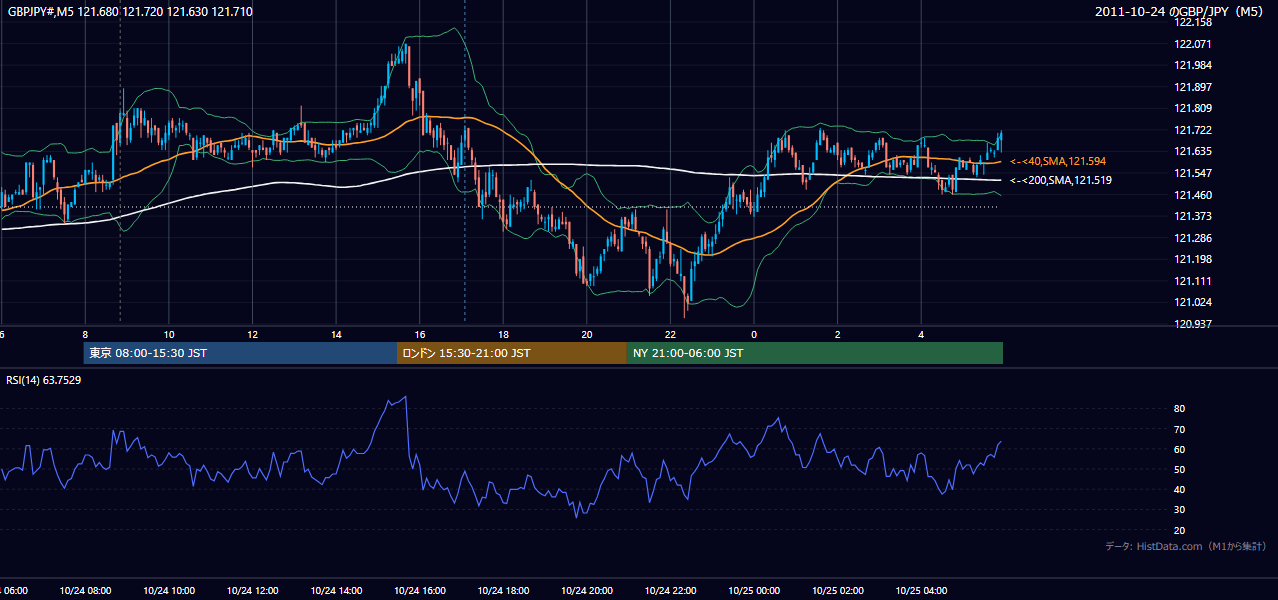
Task: Click the hour label 16 under the price chart
Action: [x=420, y=335]
